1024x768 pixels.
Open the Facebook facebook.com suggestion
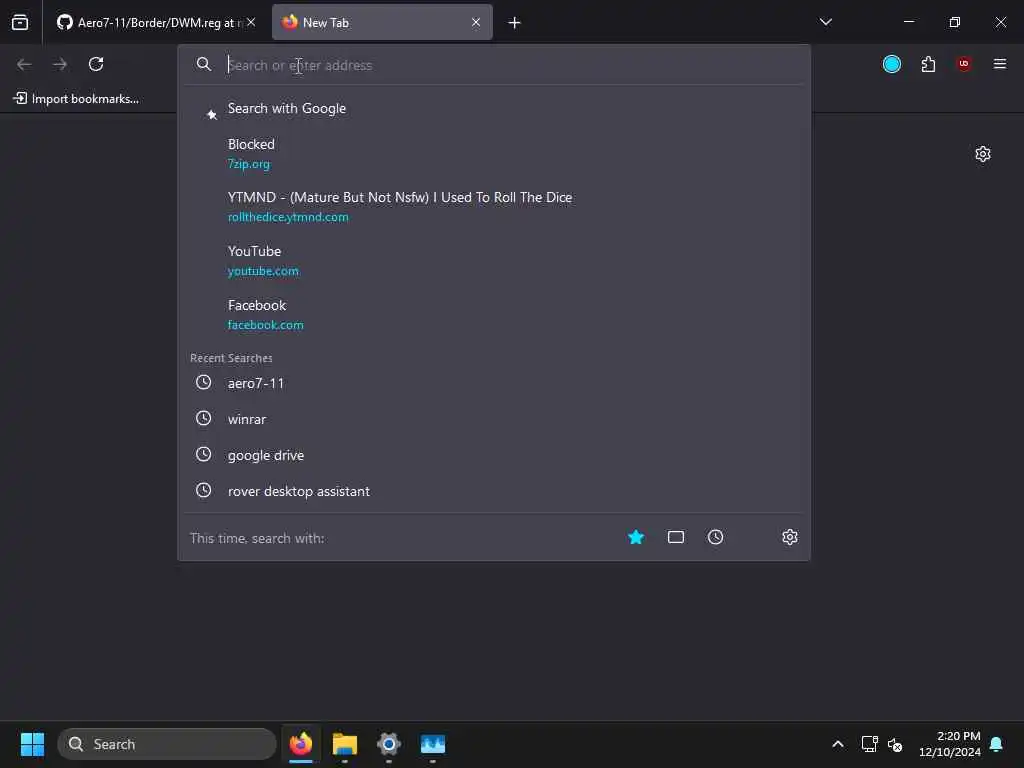(x=494, y=315)
